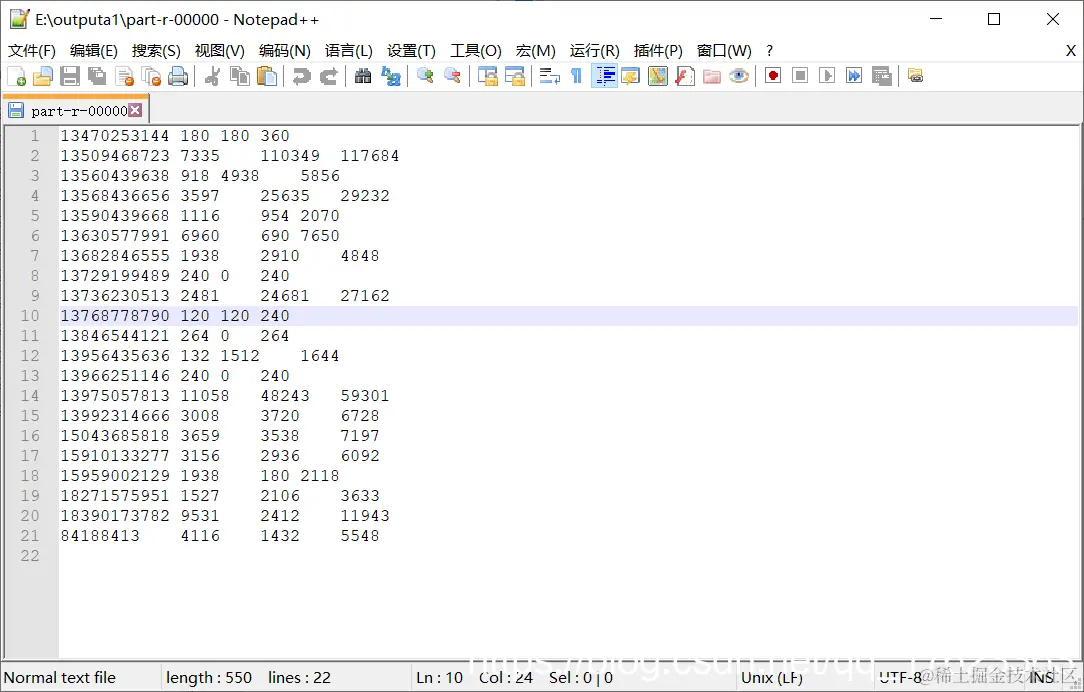The image size is (1084, 692).
Task: Click the Stop macro recording square icon
Action: [x=800, y=76]
